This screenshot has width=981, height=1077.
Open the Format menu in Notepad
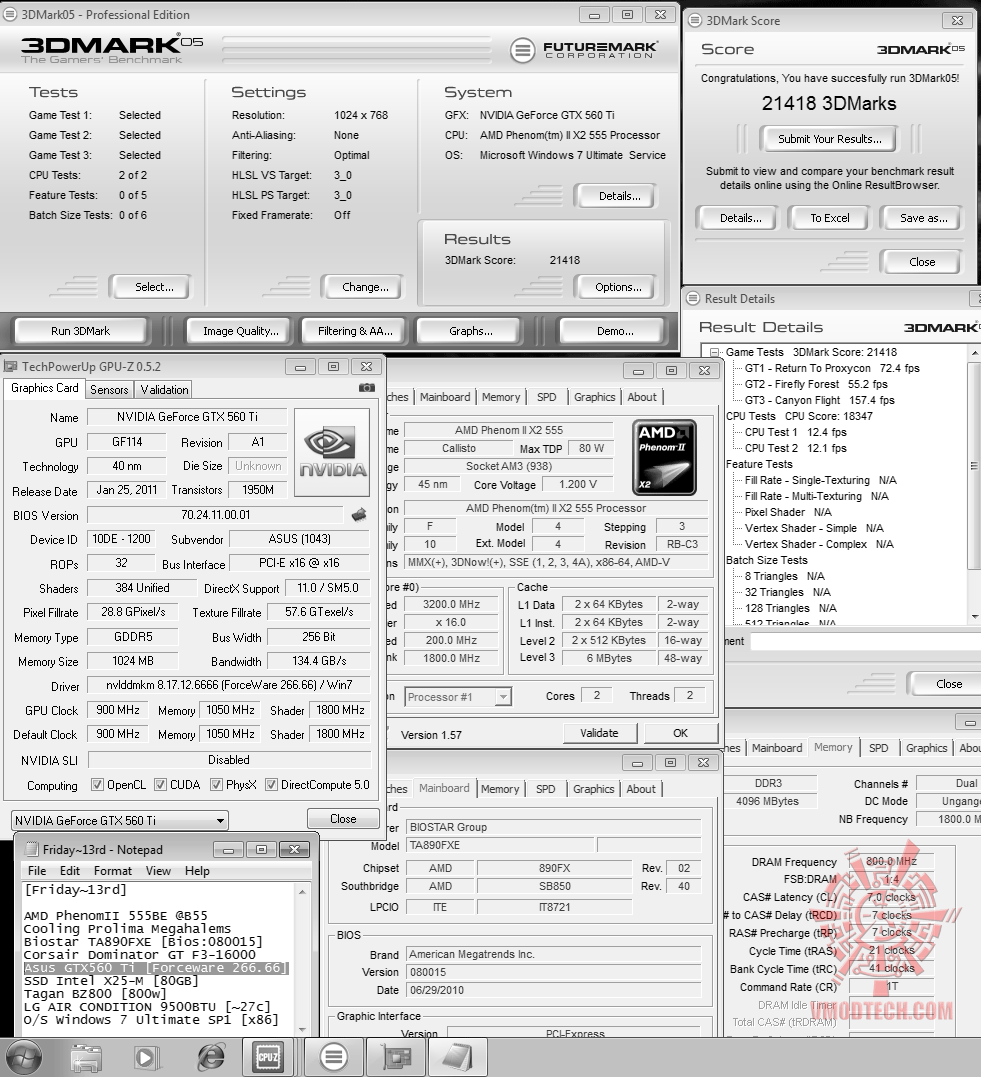[x=113, y=870]
